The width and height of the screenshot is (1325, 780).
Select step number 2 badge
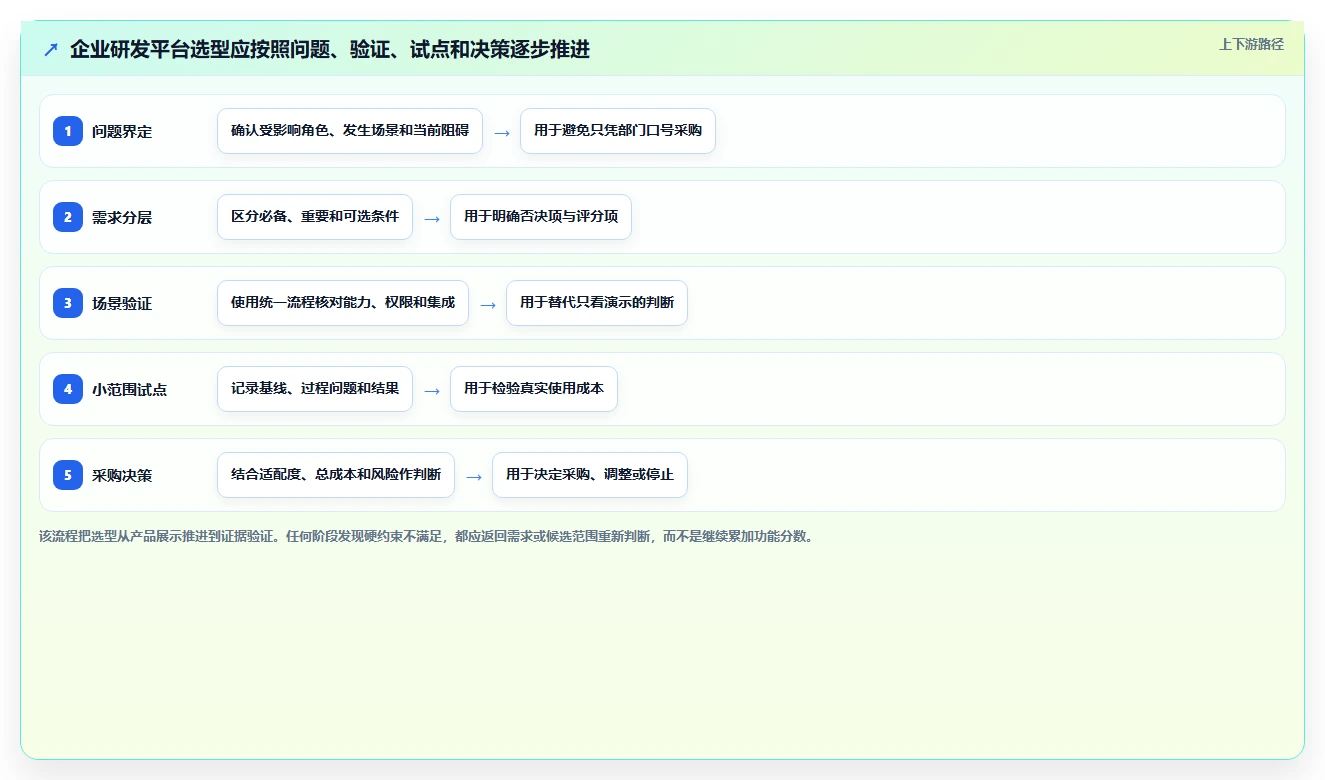pos(68,217)
